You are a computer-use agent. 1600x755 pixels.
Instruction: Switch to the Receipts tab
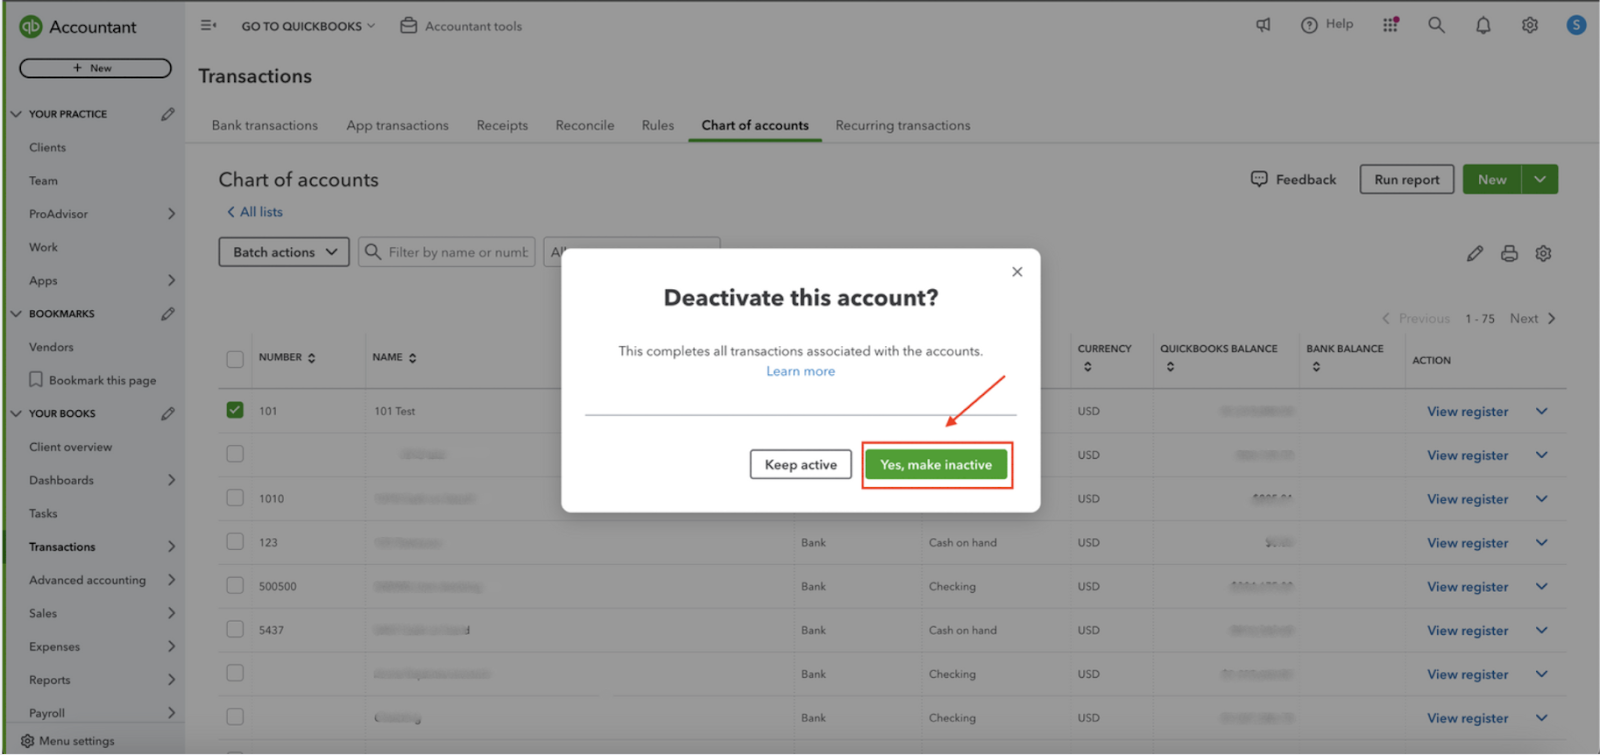[502, 125]
